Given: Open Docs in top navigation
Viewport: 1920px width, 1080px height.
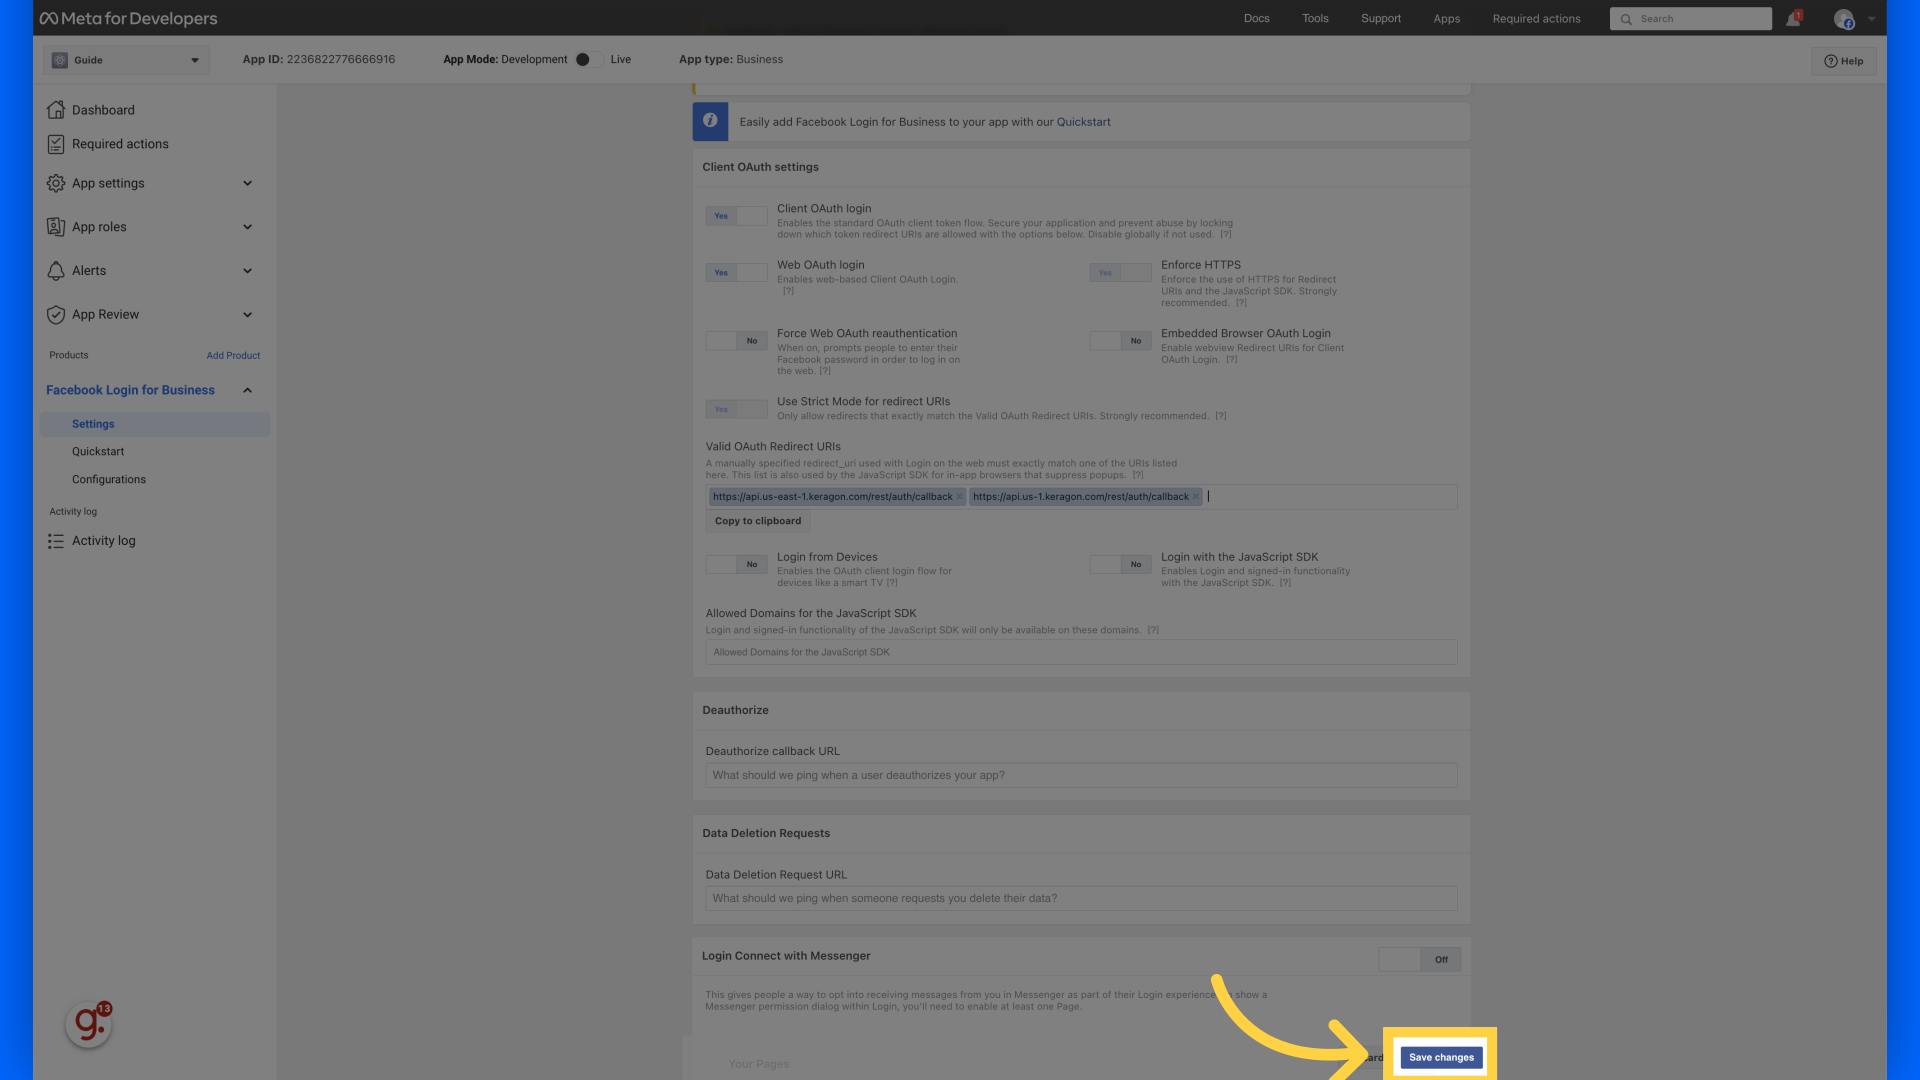Looking at the screenshot, I should 1256,19.
